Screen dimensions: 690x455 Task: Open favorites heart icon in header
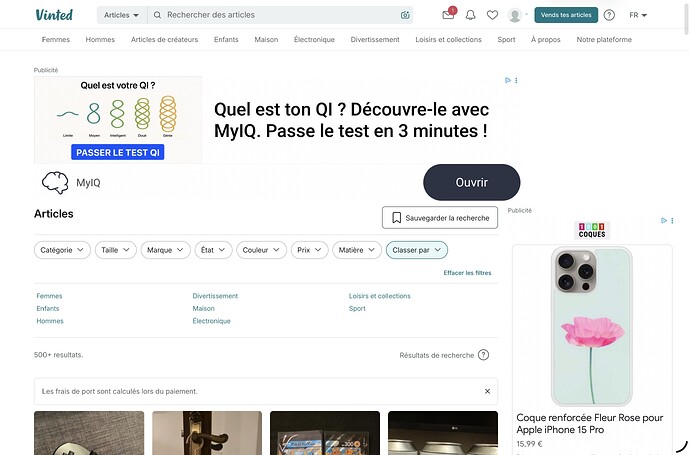[492, 15]
